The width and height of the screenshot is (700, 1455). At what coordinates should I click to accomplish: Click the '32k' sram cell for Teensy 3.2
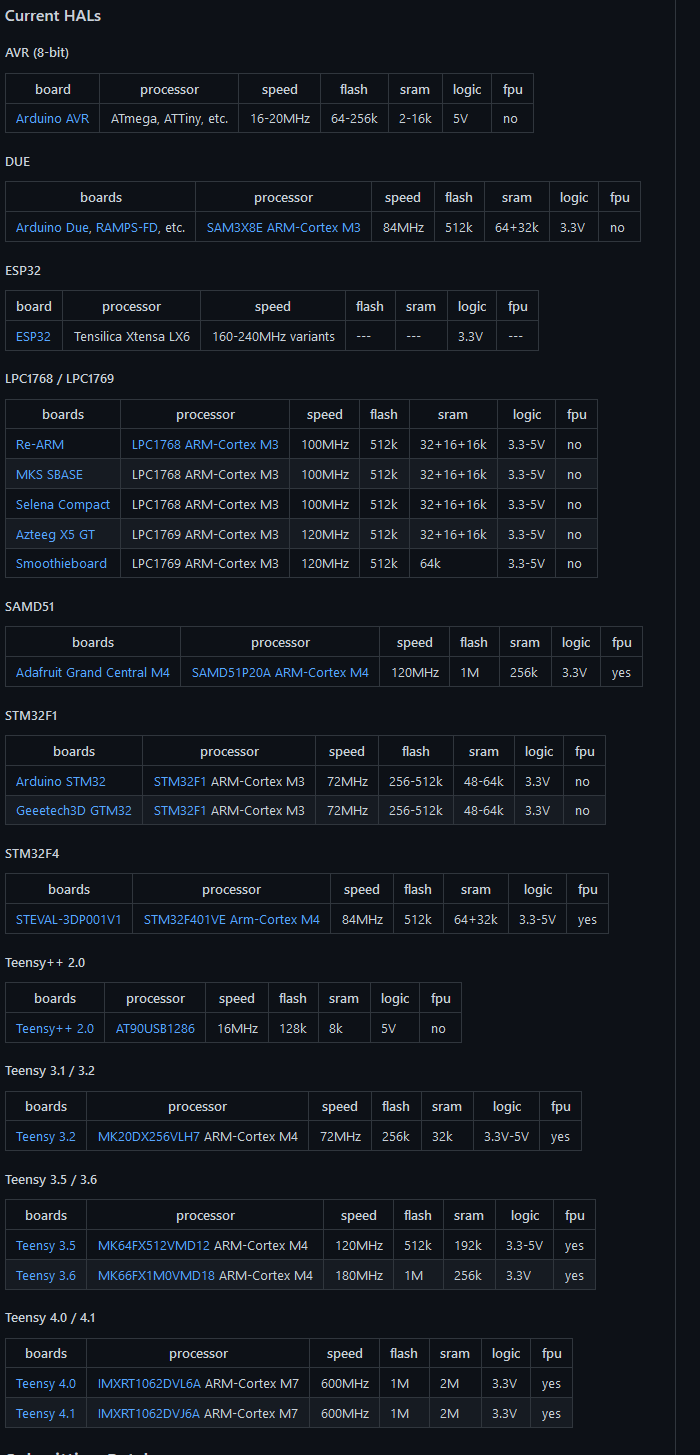[447, 1136]
